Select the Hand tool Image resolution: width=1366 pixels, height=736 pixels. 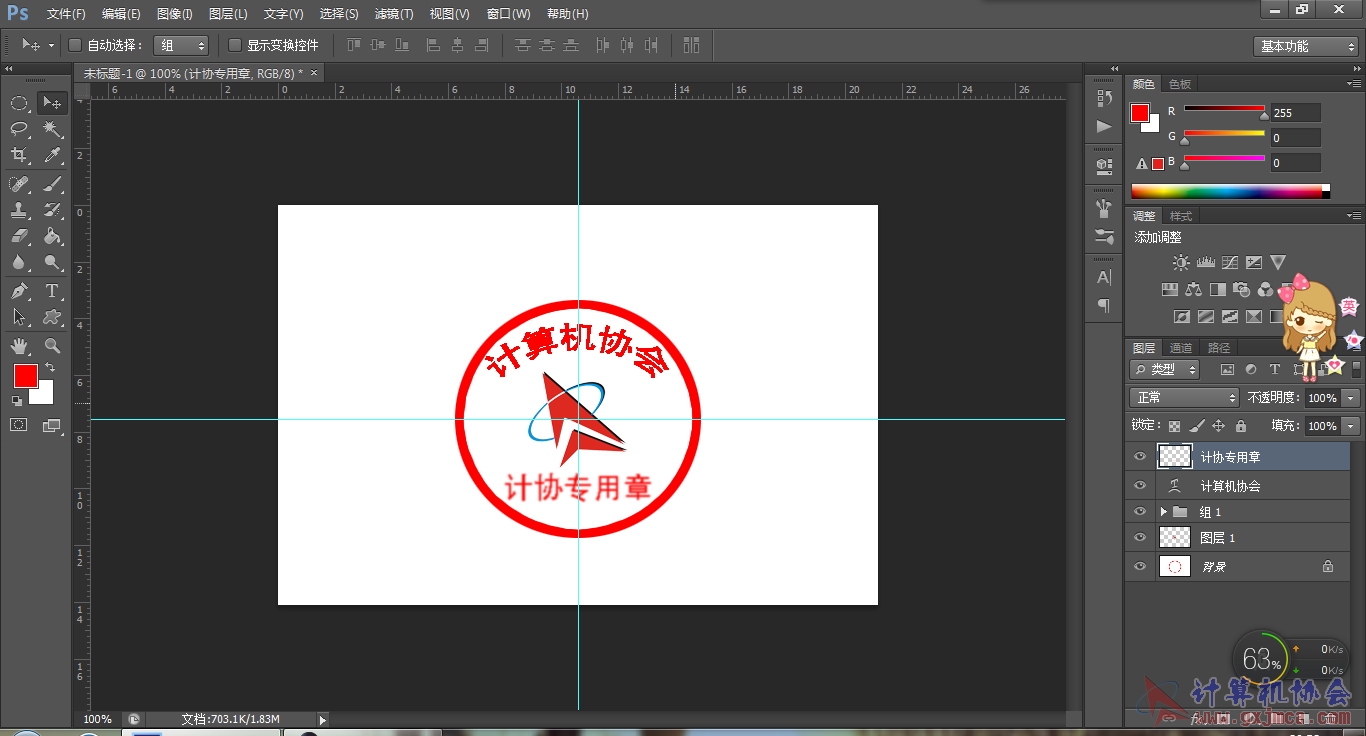(19, 346)
